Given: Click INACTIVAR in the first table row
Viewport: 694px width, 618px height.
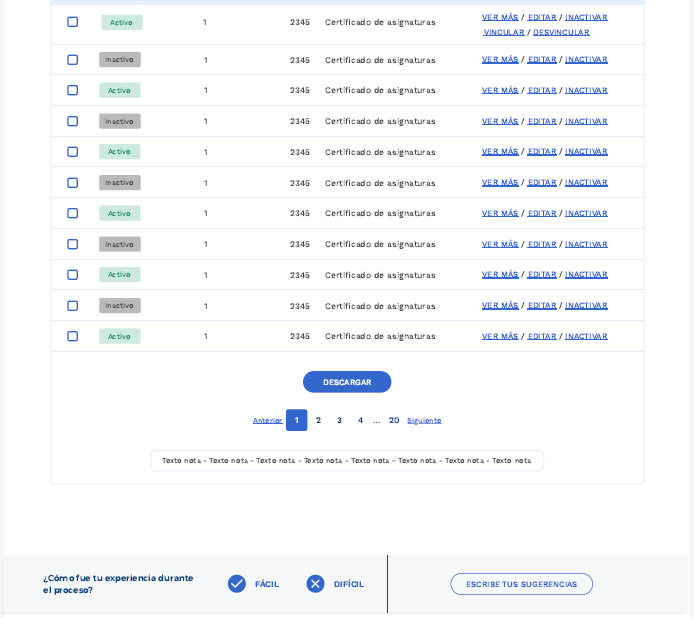Looking at the screenshot, I should pyautogui.click(x=586, y=17).
